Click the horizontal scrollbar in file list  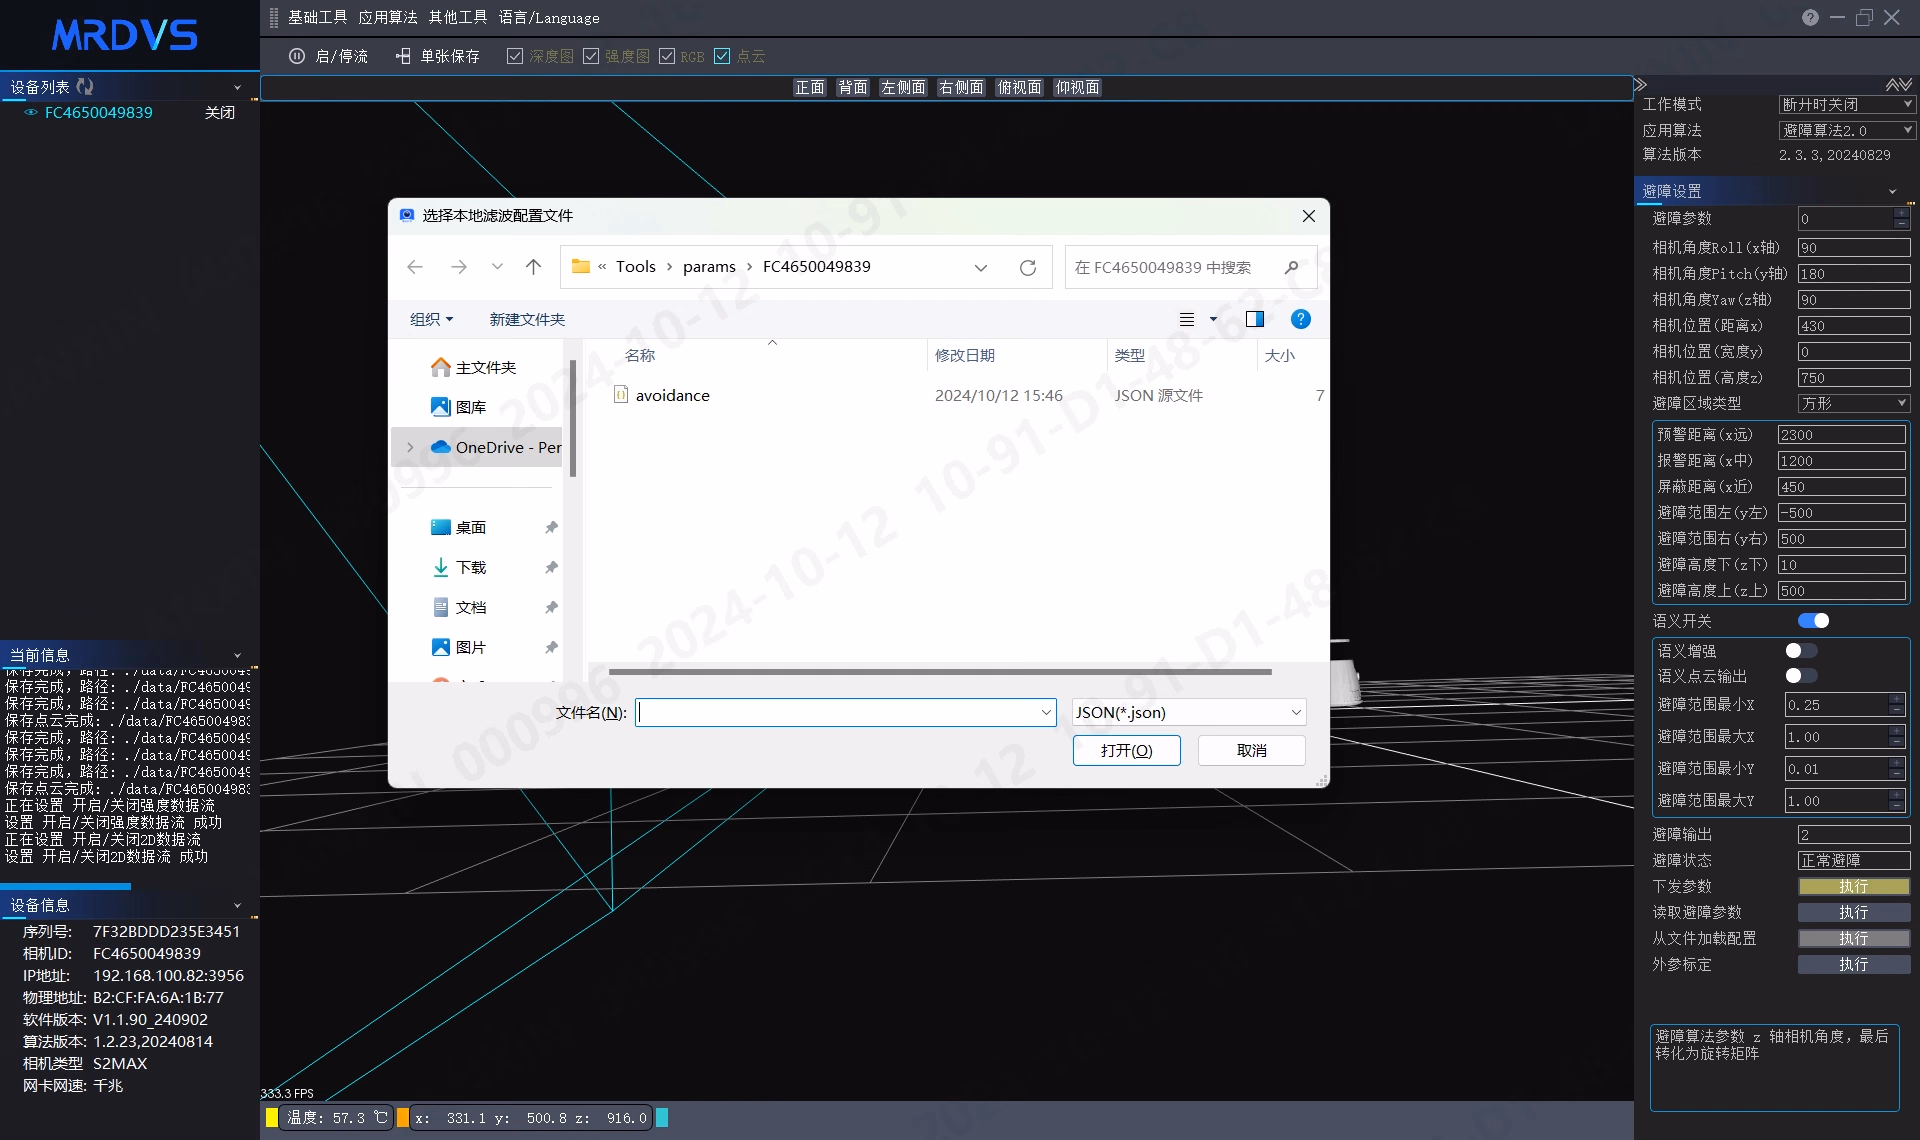click(x=940, y=672)
